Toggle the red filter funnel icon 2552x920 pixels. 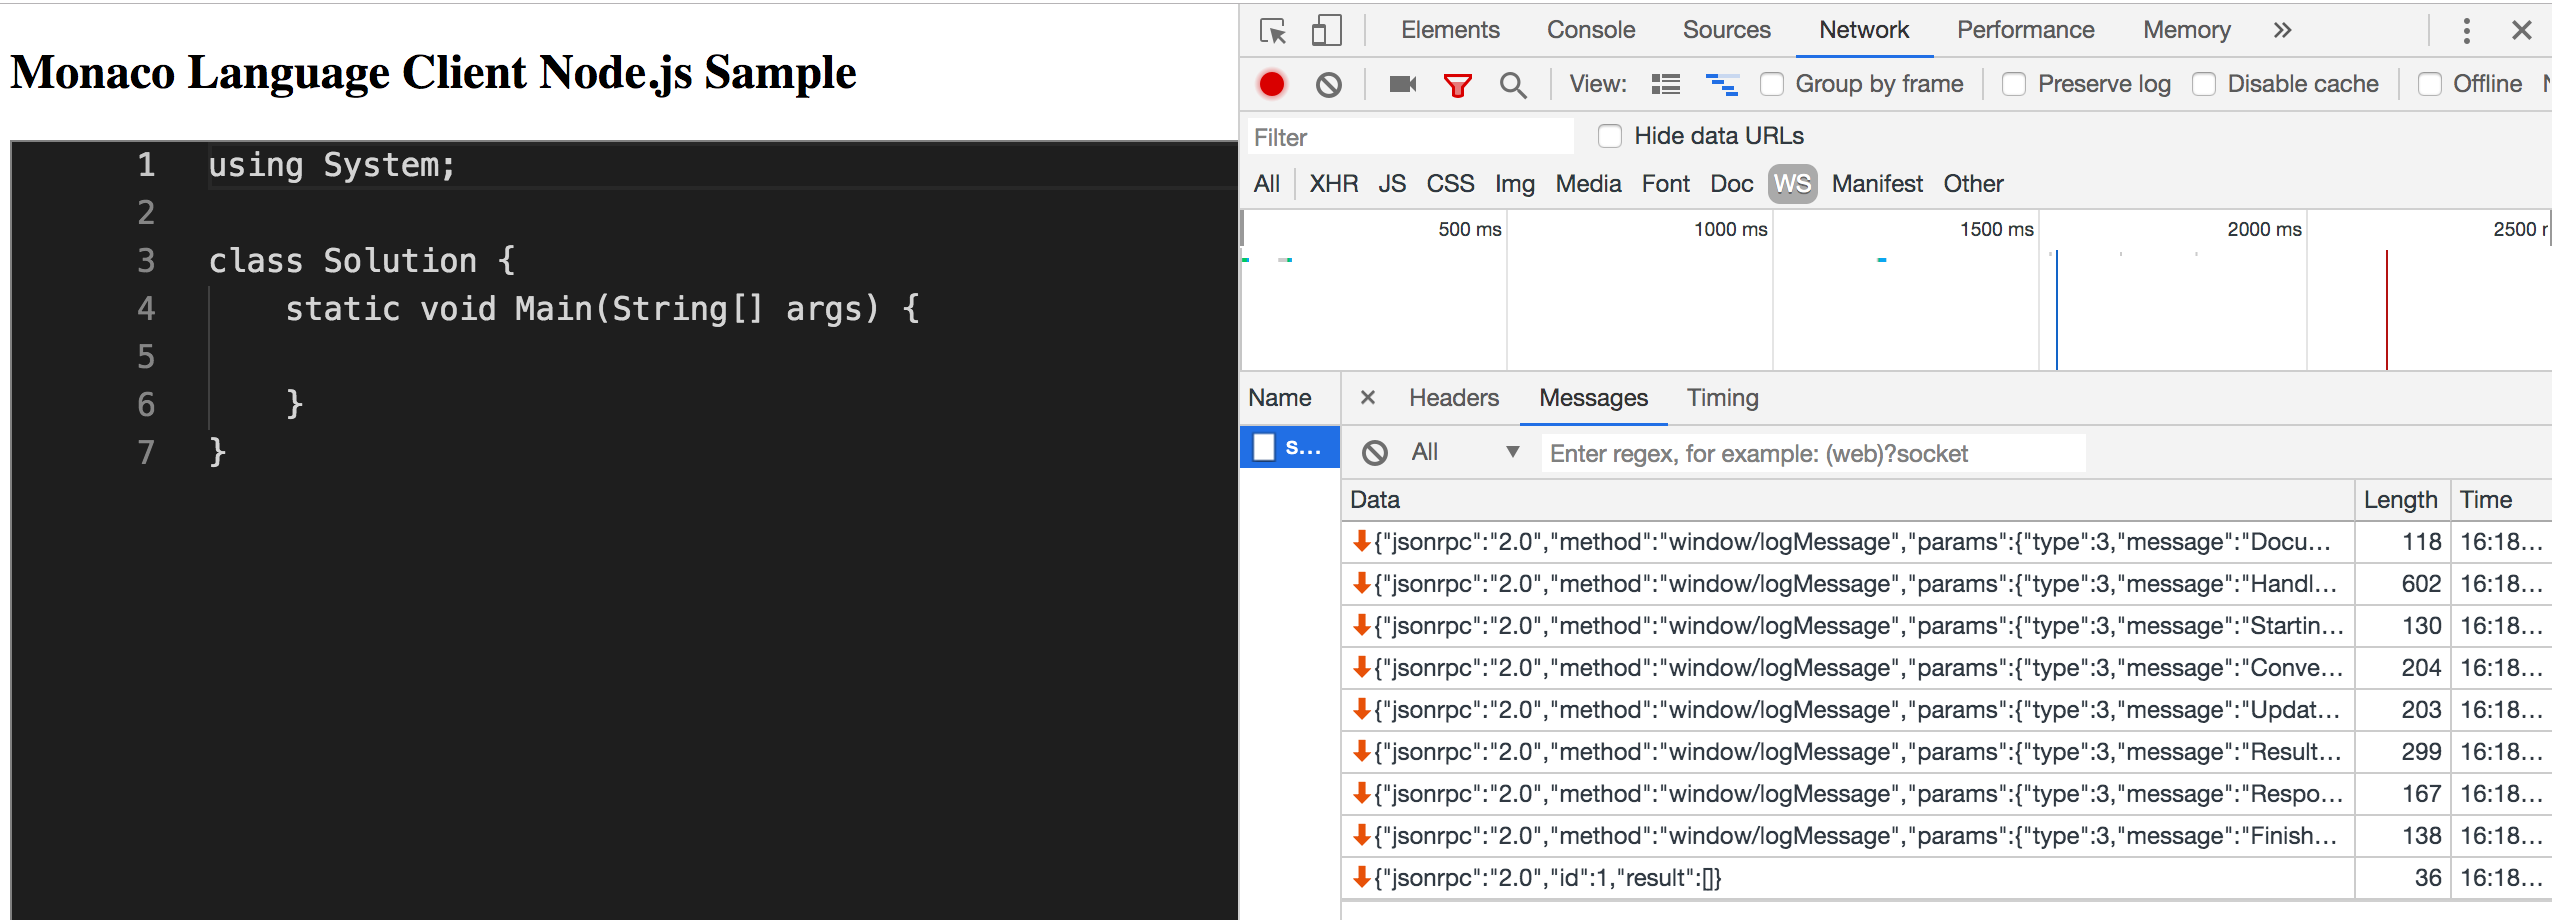(1458, 85)
